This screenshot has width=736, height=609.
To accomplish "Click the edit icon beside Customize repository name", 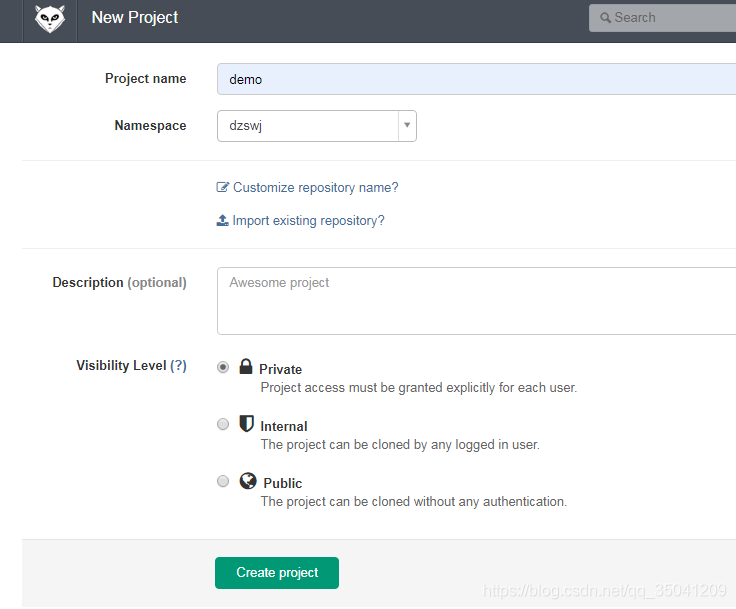I will point(222,187).
